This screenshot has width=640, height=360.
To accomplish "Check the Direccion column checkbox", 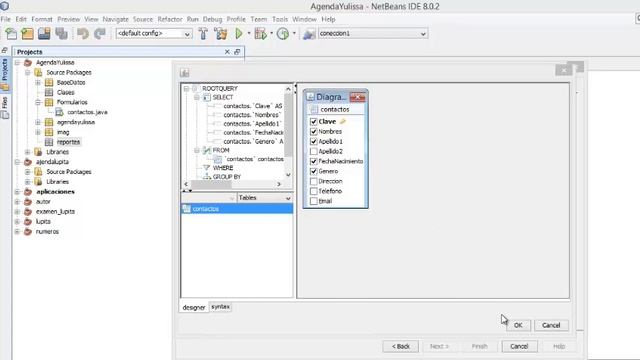I will point(313,181).
